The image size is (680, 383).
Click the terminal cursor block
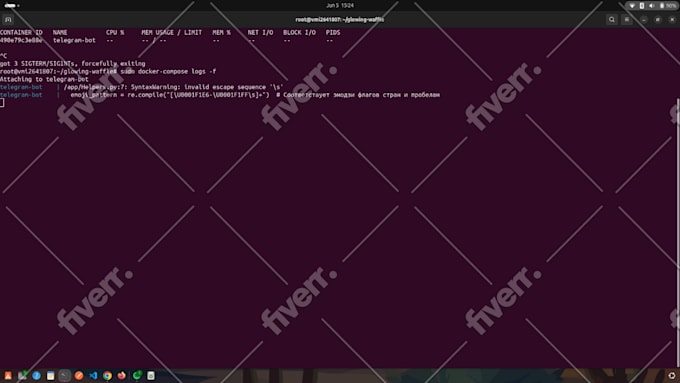click(x=2, y=103)
